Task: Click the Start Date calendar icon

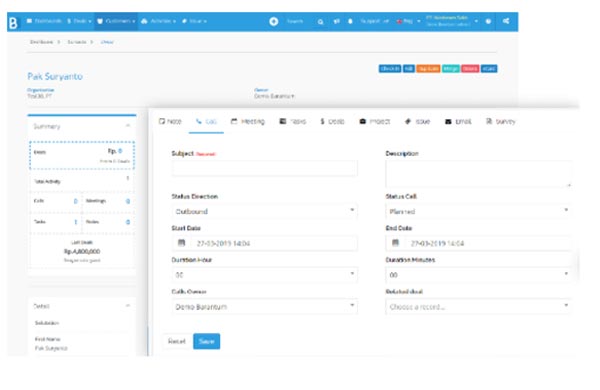Action: 181,243
